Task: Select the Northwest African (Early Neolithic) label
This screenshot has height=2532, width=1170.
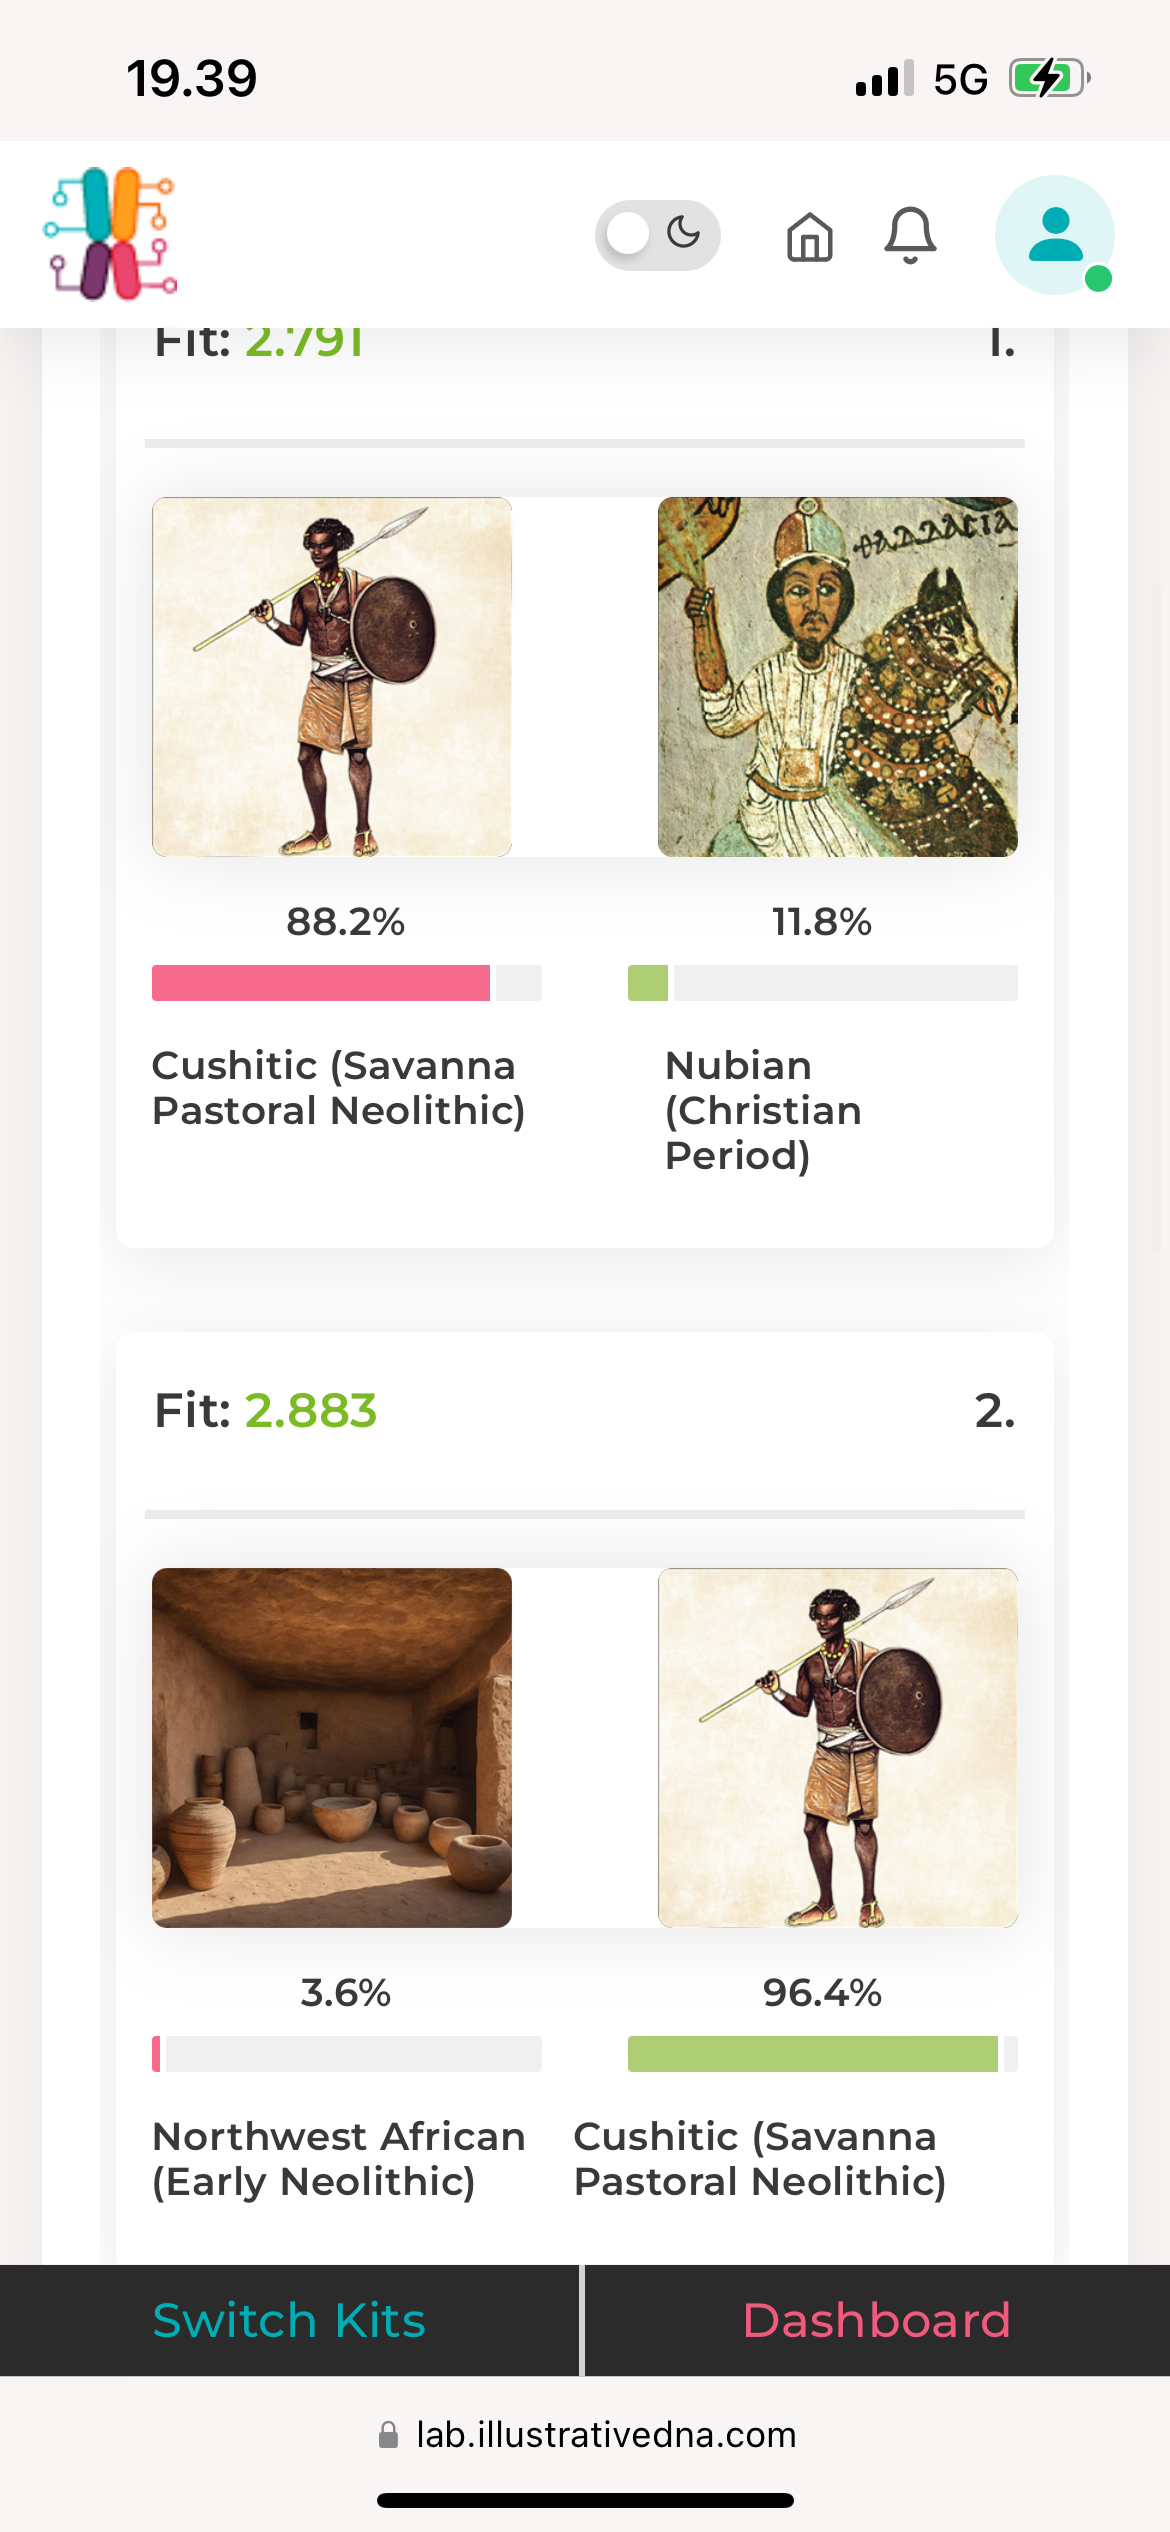Action: (339, 2159)
